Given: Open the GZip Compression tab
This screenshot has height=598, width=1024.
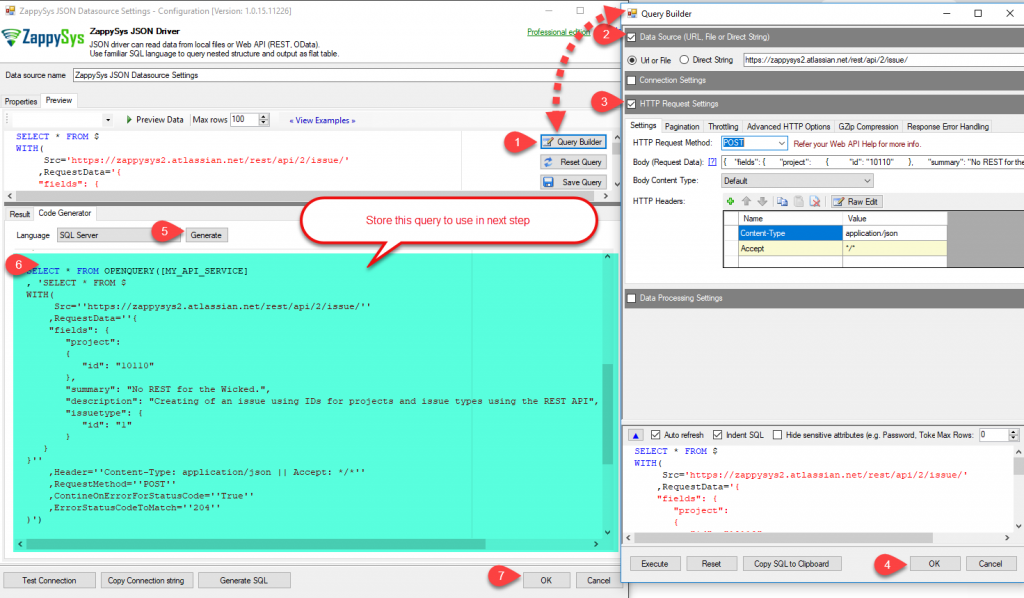Looking at the screenshot, I should (868, 127).
